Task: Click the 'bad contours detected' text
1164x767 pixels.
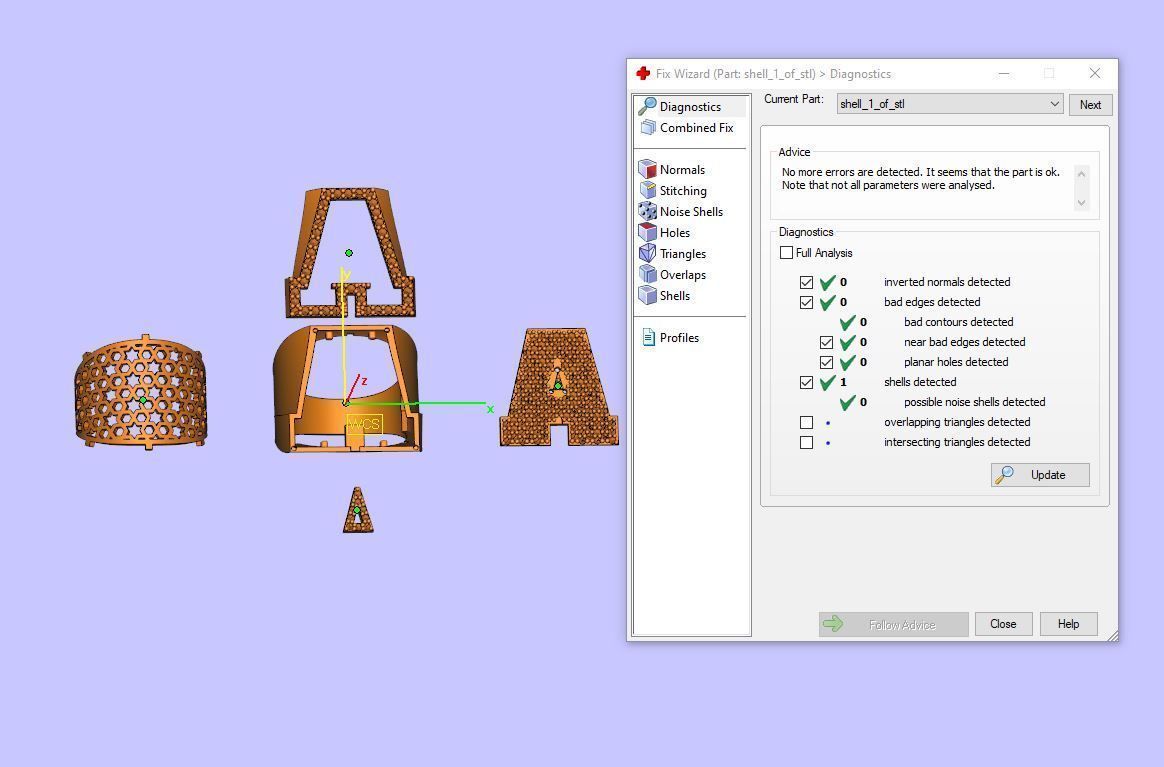Action: [958, 322]
